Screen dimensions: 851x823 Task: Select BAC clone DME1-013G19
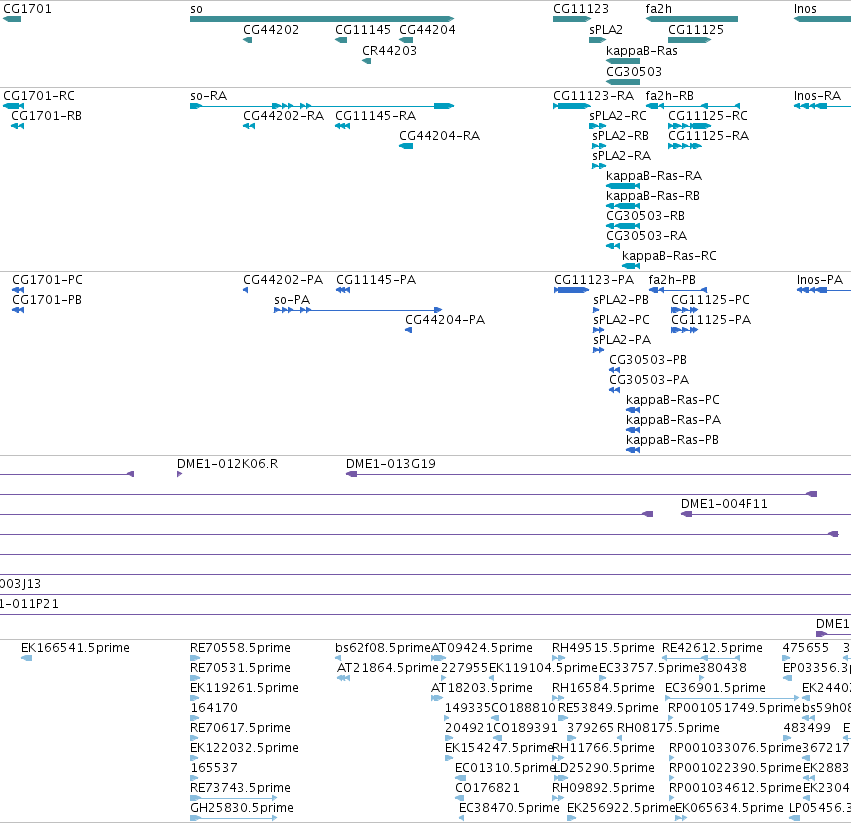[x=391, y=464]
